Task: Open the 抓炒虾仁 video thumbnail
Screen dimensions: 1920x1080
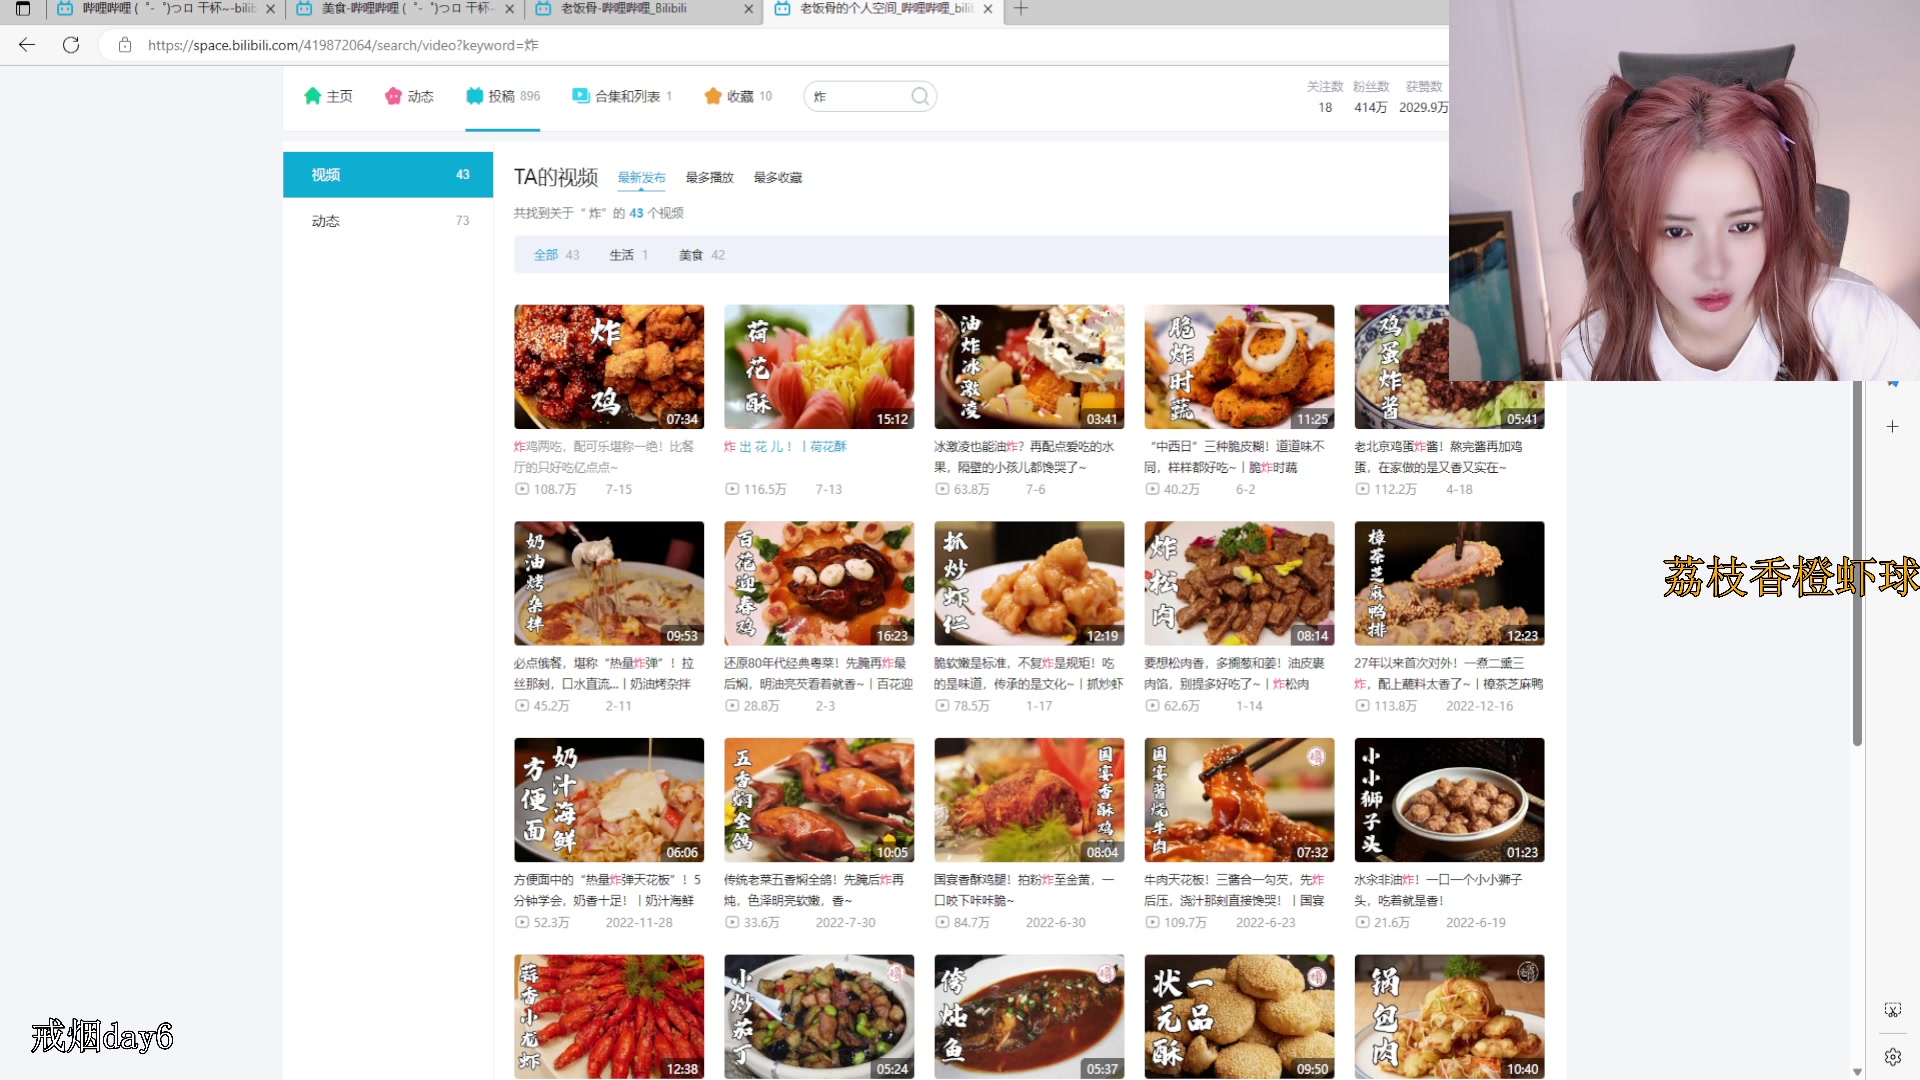Action: click(1029, 583)
